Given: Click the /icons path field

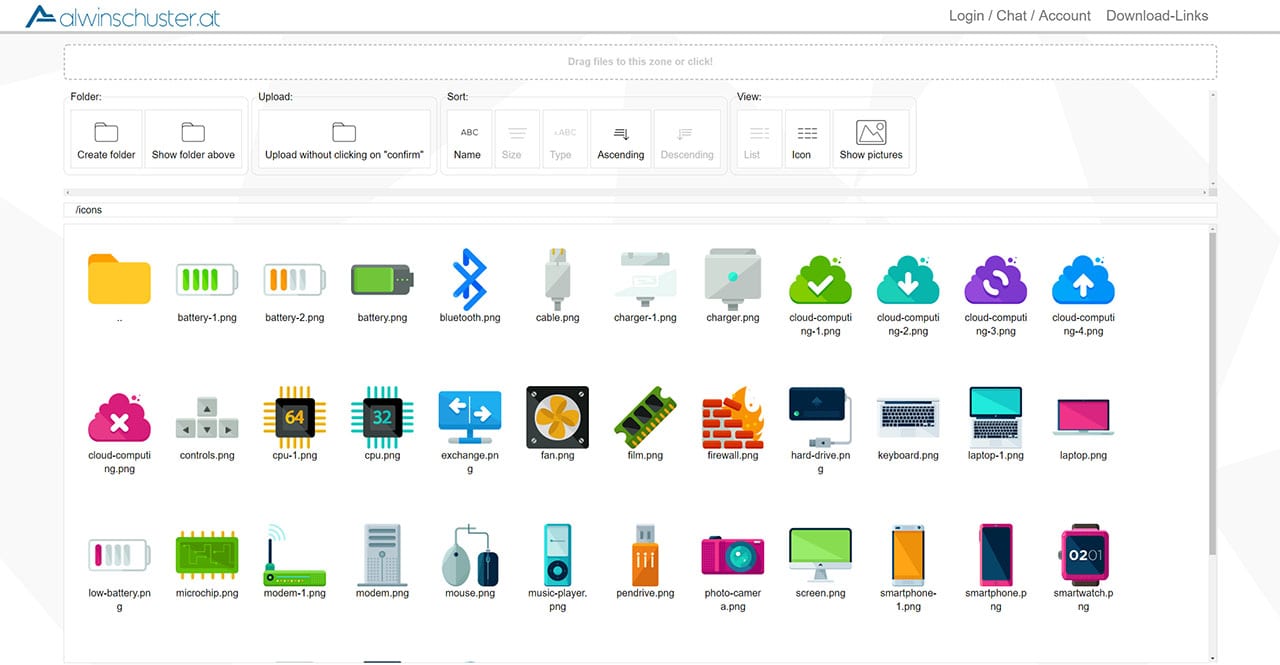Looking at the screenshot, I should click(640, 210).
